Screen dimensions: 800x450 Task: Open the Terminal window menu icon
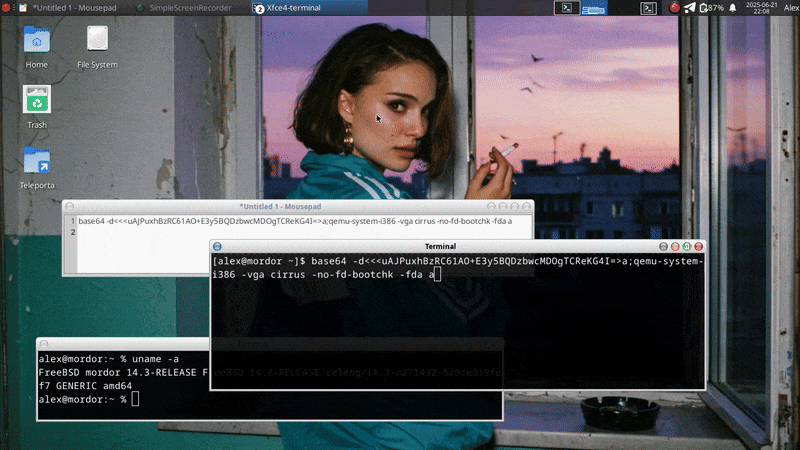217,246
